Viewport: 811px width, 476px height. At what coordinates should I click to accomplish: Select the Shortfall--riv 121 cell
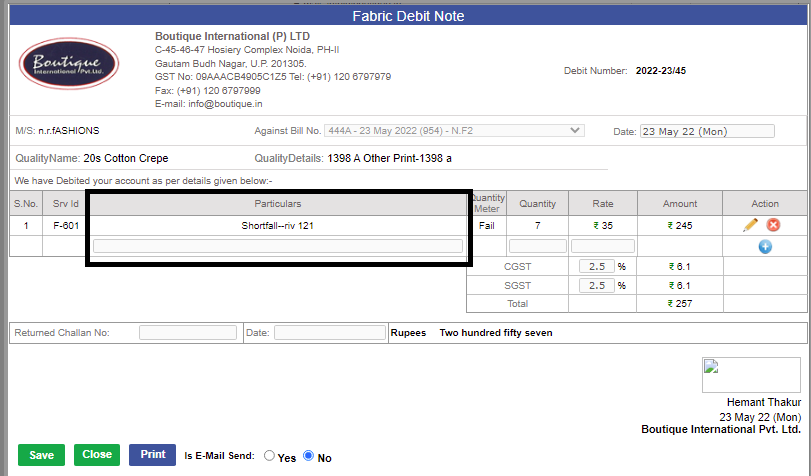(x=278, y=226)
